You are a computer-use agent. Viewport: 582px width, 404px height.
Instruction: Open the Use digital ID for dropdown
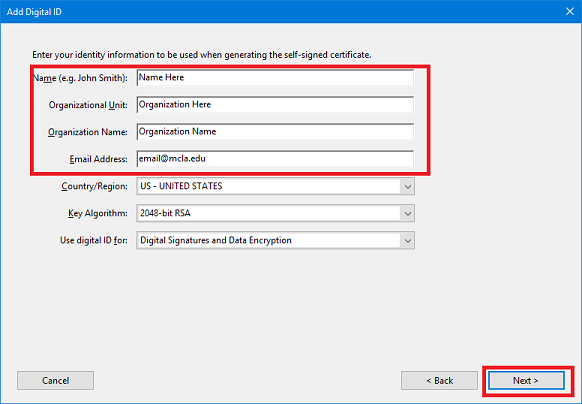275,240
